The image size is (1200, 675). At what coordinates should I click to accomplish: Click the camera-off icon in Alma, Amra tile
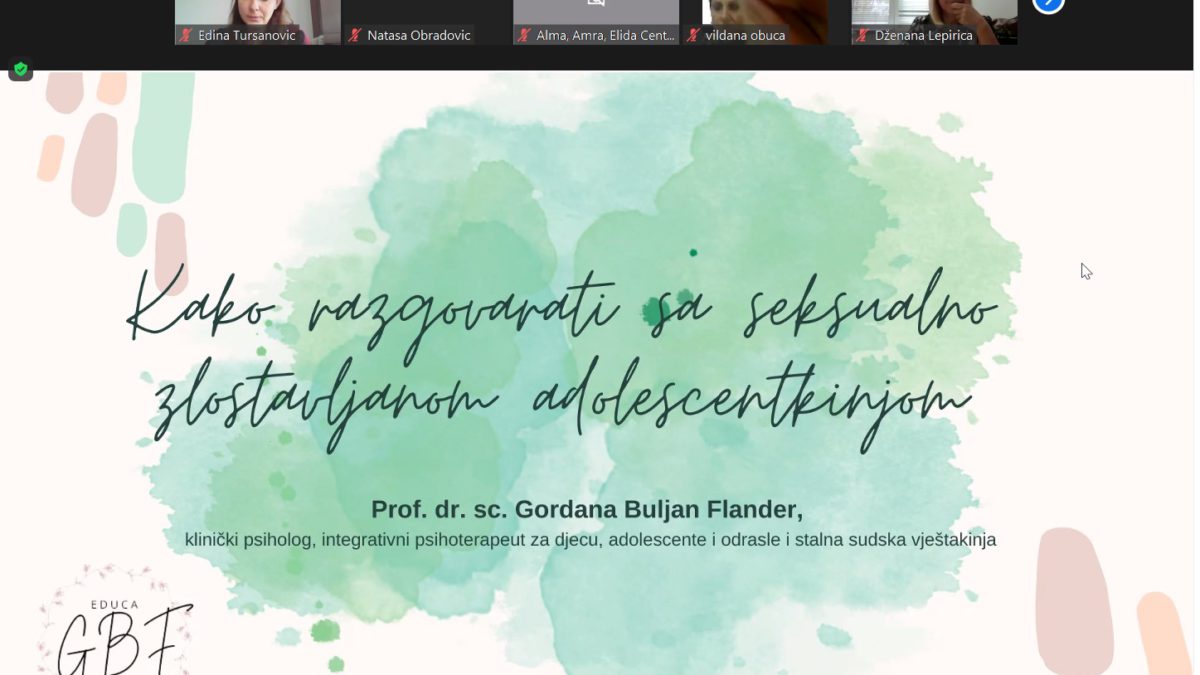tap(596, 3)
